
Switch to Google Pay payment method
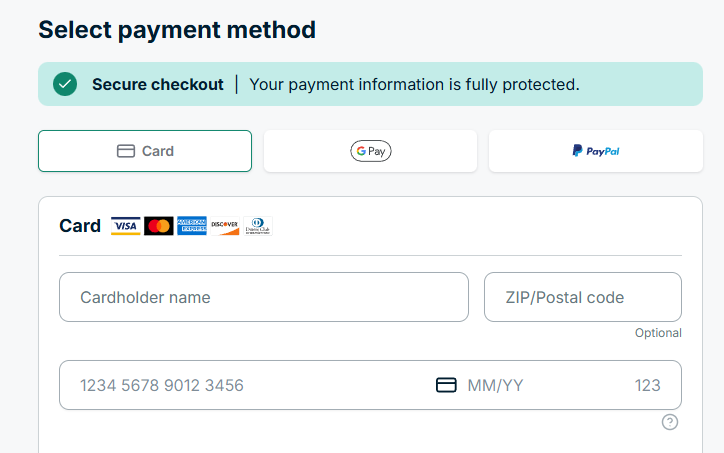[370, 151]
